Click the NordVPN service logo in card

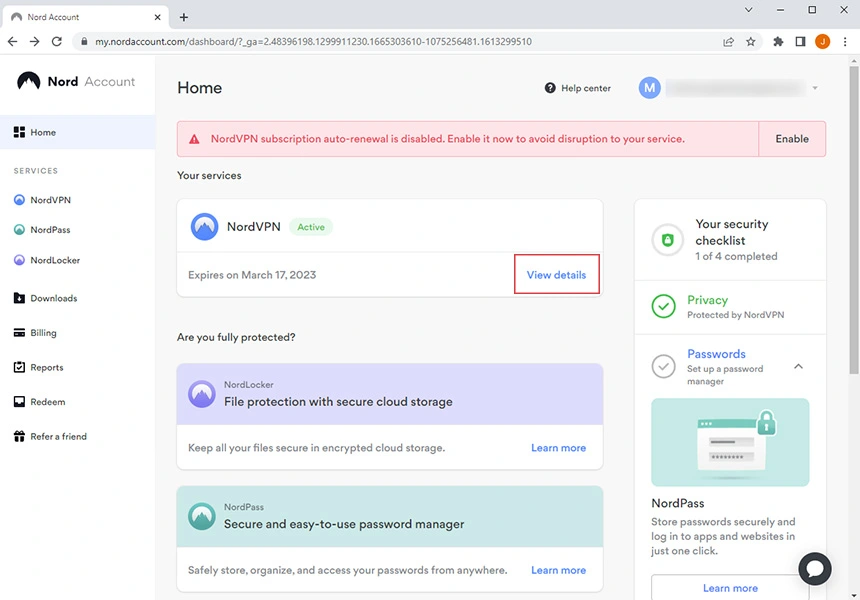204,227
